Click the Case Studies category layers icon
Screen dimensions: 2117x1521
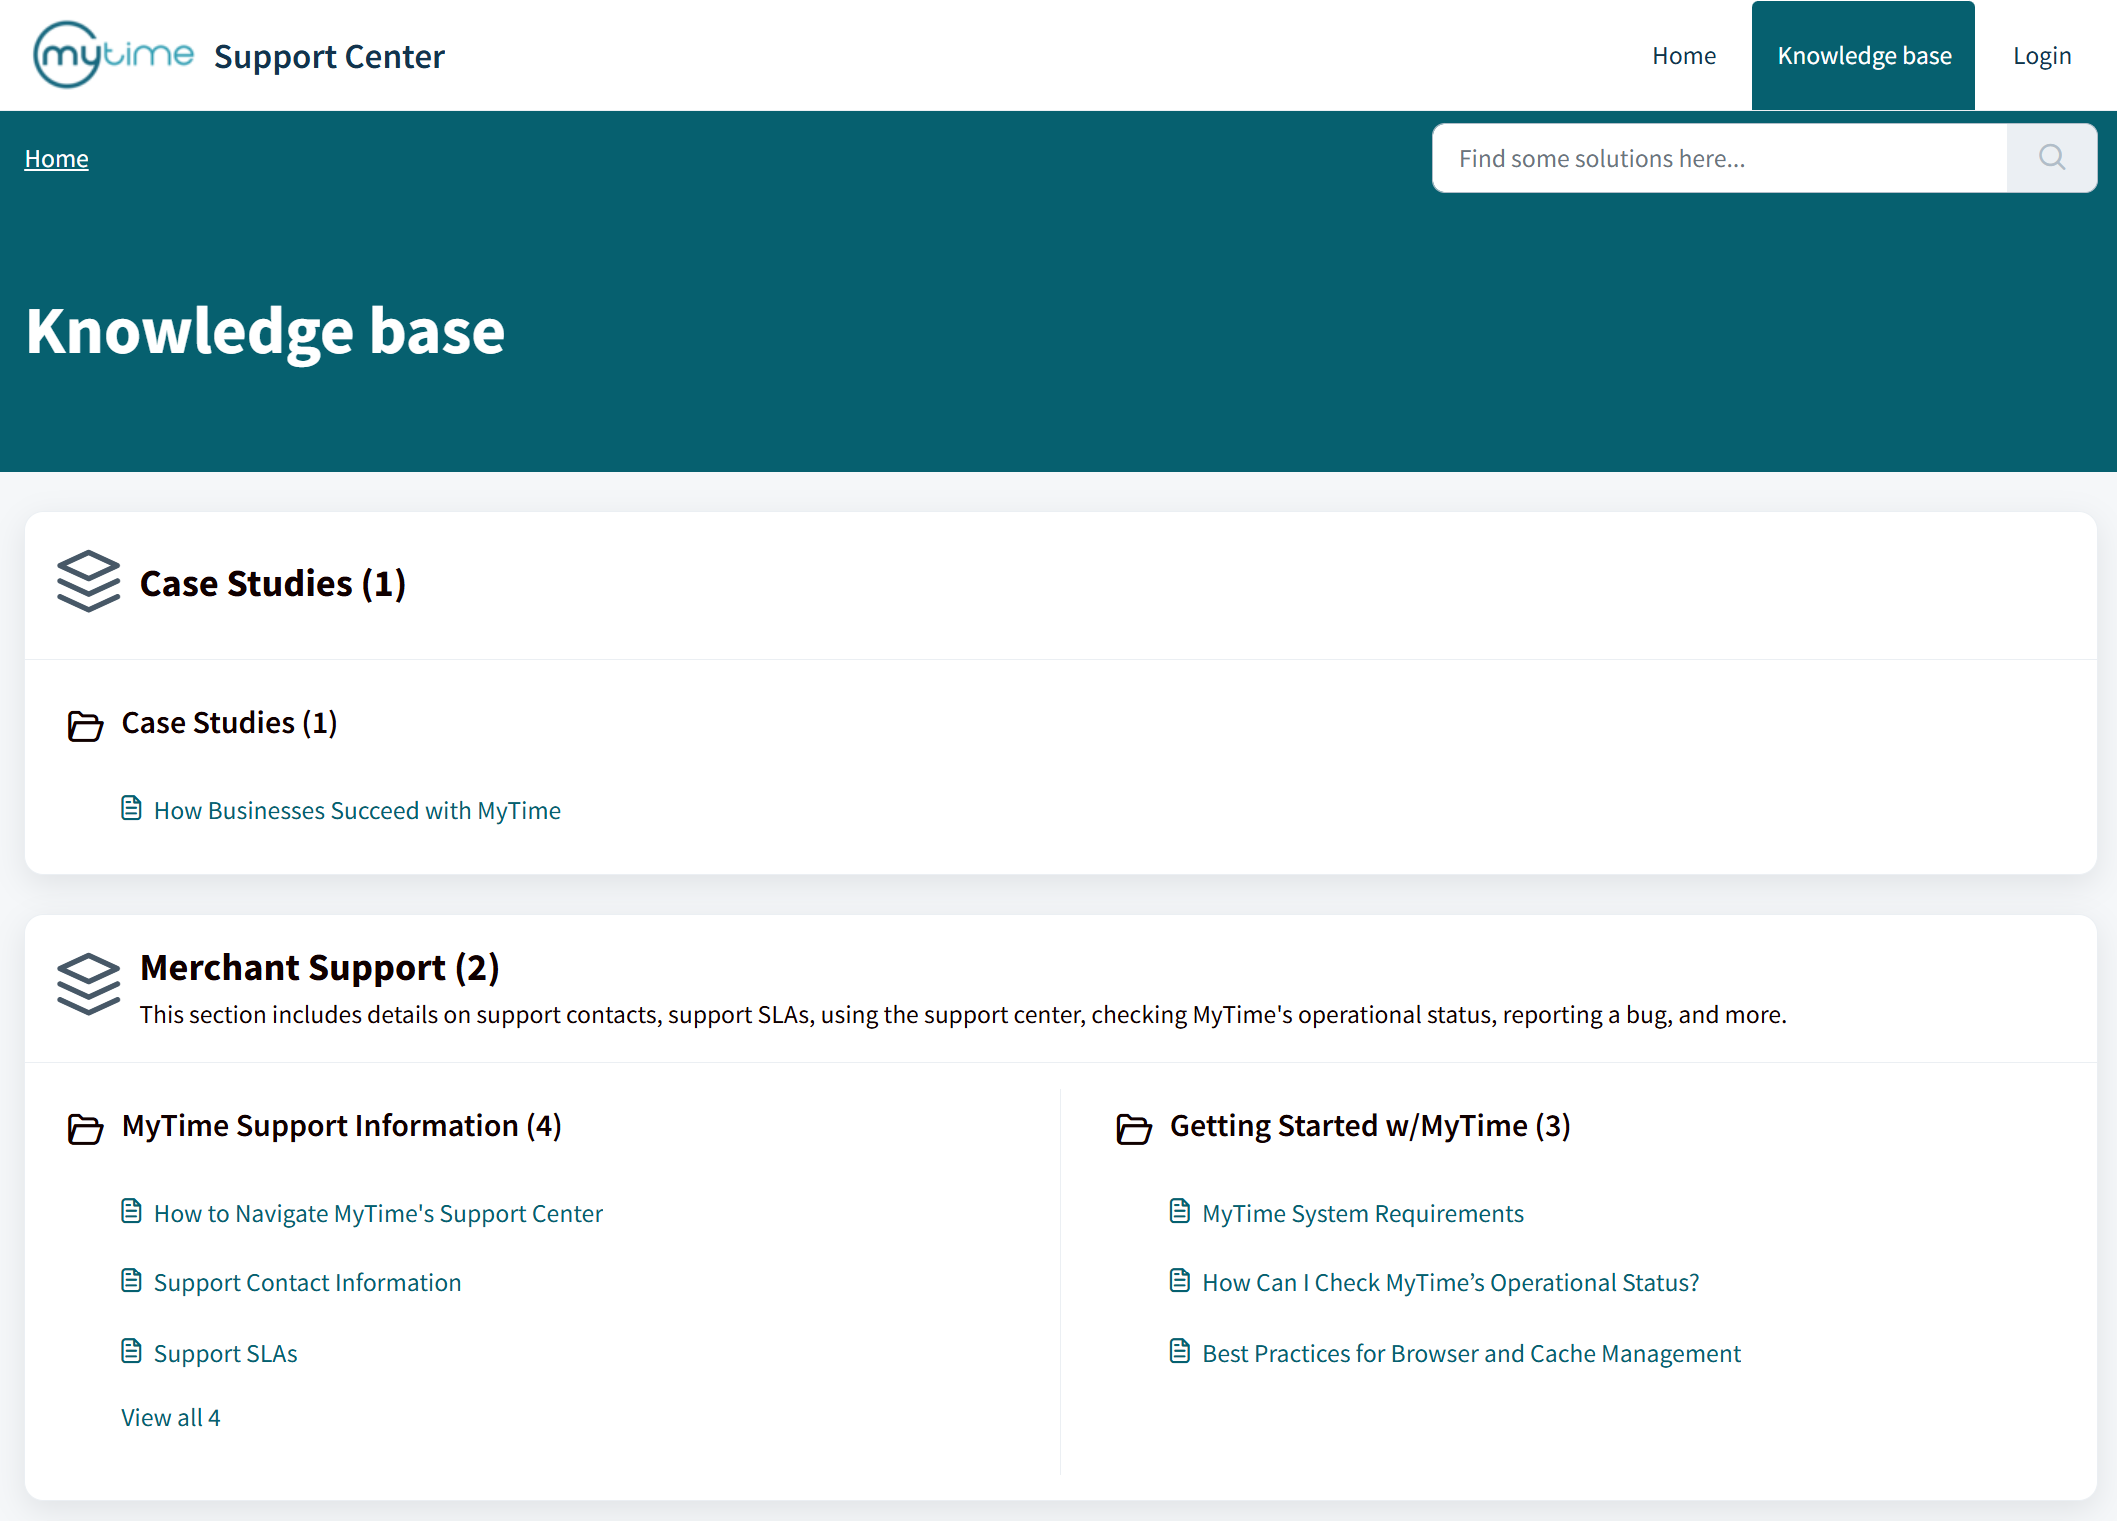[x=88, y=581]
